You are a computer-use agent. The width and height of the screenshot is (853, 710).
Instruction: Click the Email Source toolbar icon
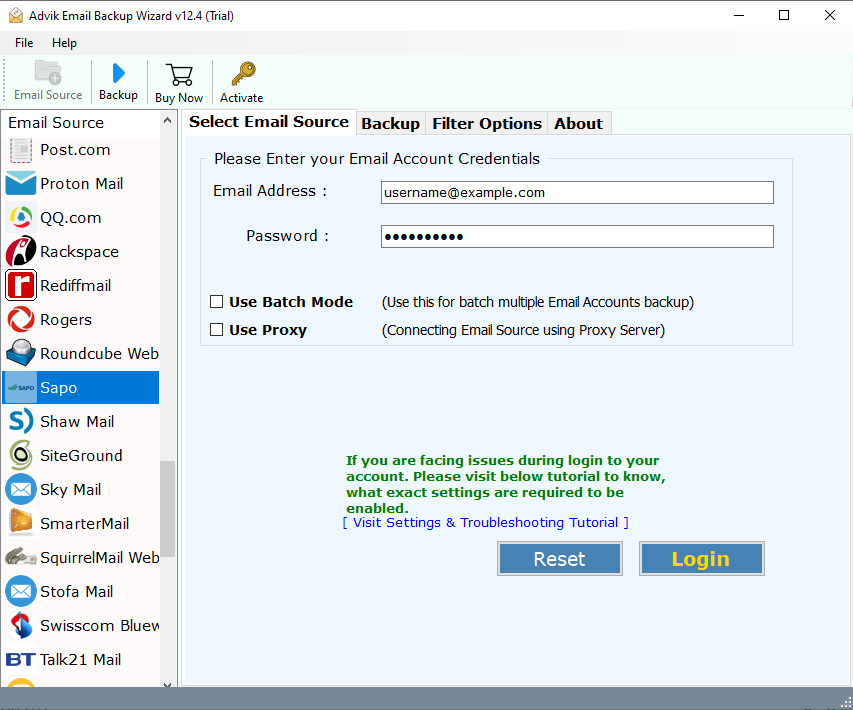(x=48, y=73)
